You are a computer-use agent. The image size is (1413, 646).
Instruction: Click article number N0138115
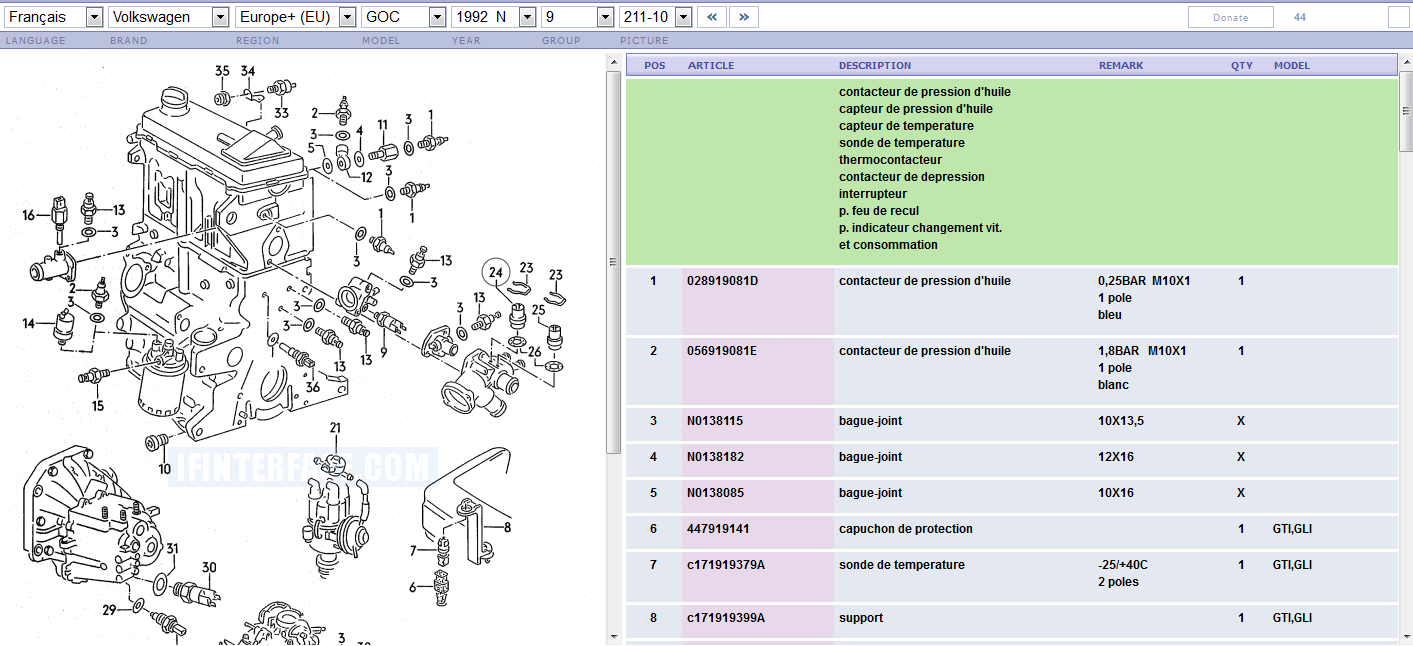pos(715,421)
